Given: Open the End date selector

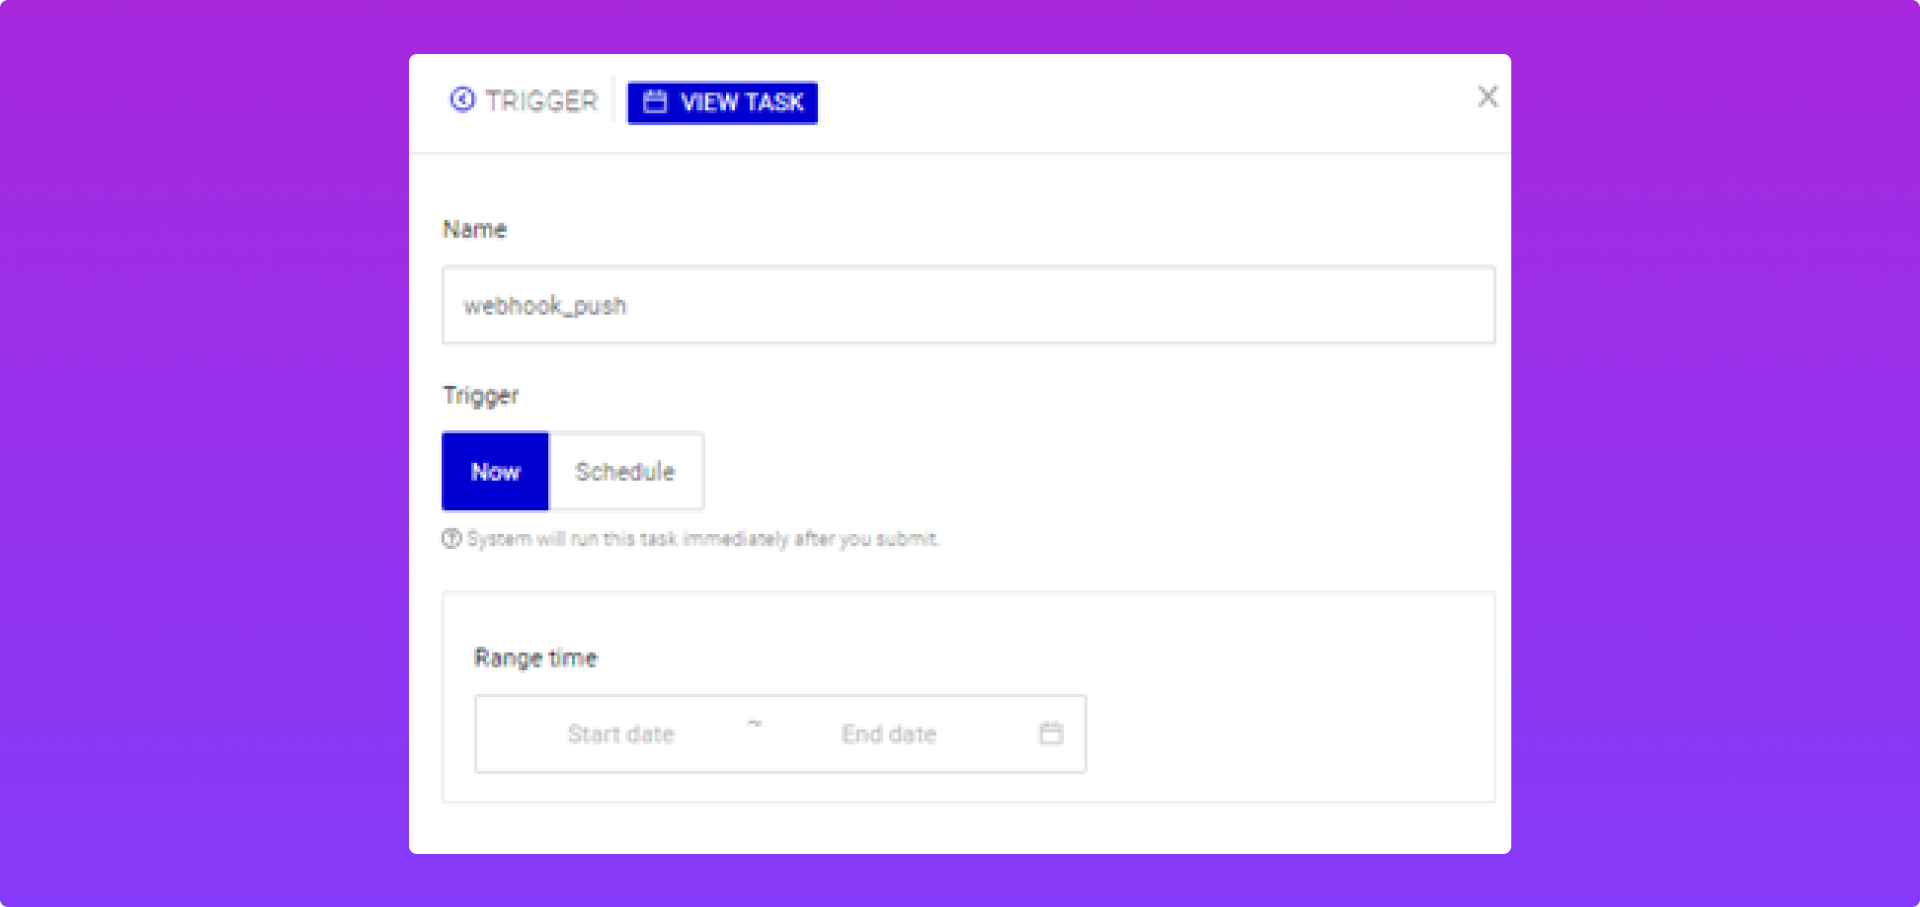Looking at the screenshot, I should (x=888, y=734).
